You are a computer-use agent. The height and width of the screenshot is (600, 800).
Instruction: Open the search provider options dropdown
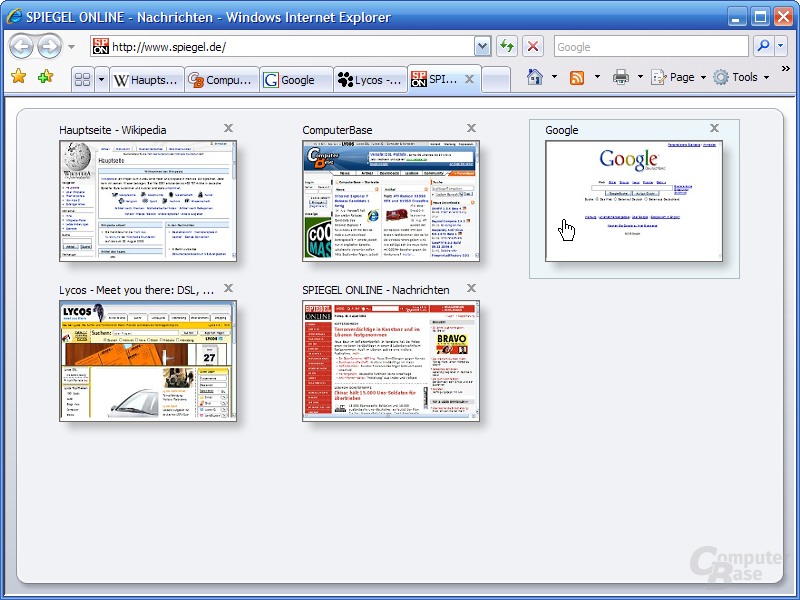pyautogui.click(x=781, y=46)
